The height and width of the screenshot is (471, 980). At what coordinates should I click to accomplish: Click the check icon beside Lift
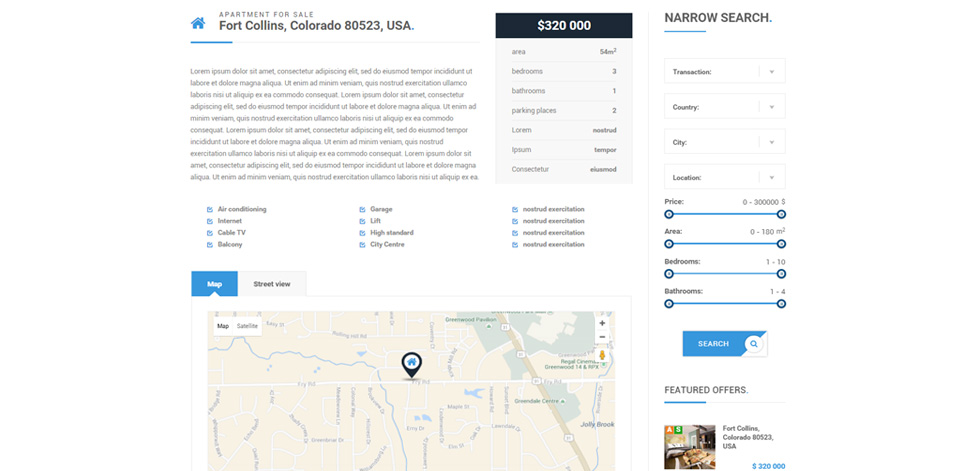tap(362, 221)
